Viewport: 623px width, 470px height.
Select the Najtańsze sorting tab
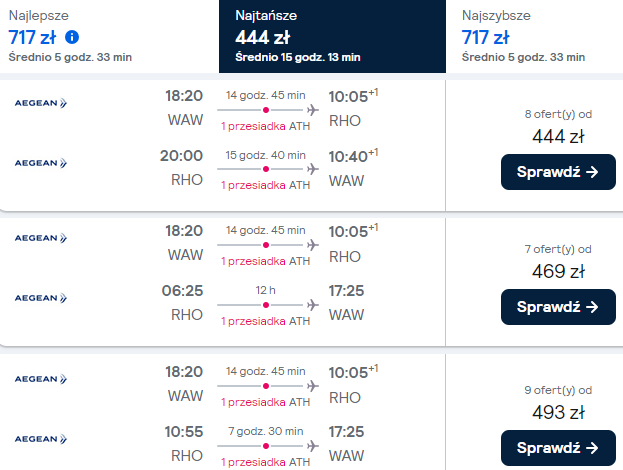[332, 37]
